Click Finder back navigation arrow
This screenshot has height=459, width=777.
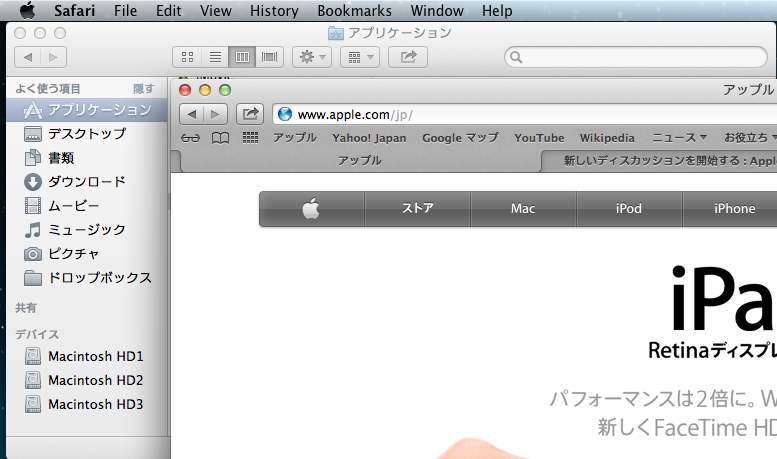click(28, 57)
